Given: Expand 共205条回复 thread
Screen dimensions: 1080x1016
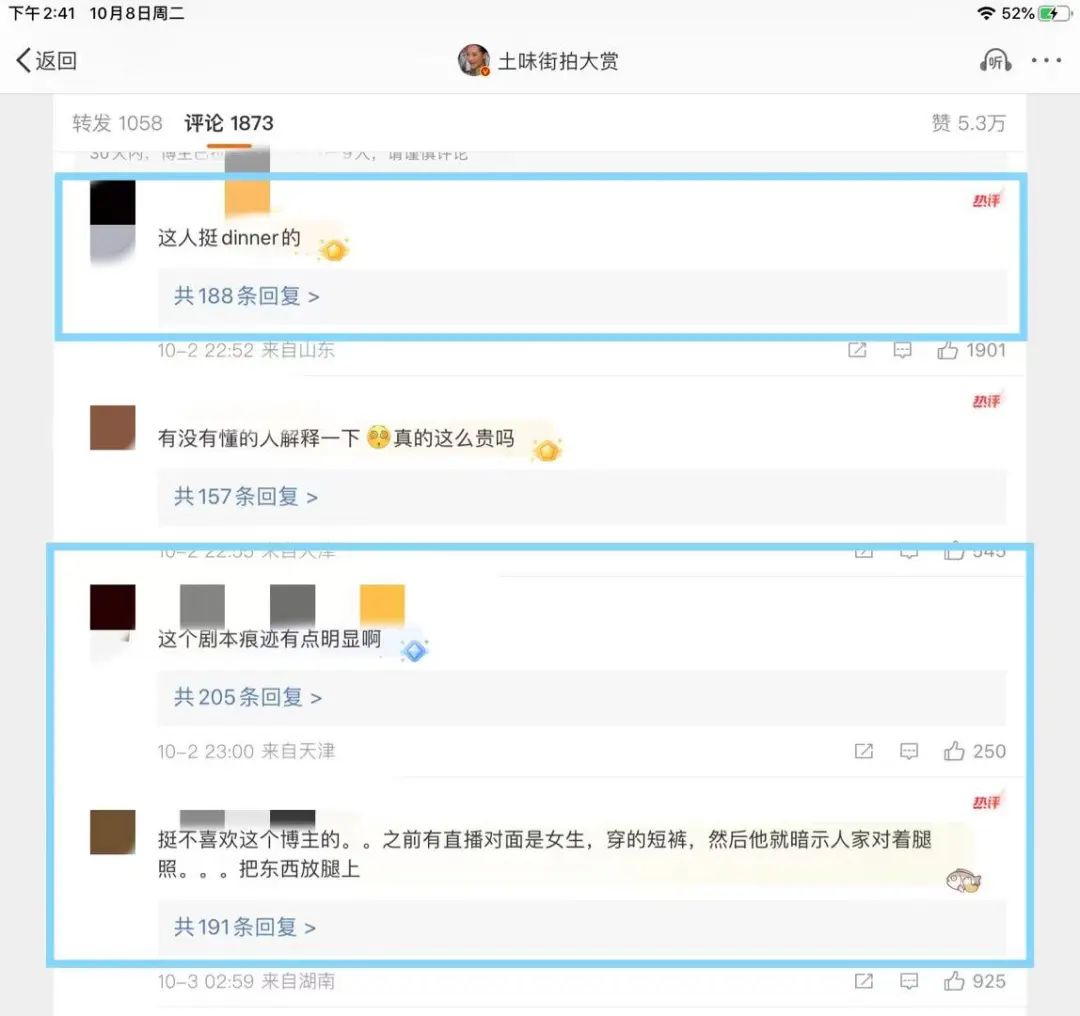Looking at the screenshot, I should pos(247,697).
